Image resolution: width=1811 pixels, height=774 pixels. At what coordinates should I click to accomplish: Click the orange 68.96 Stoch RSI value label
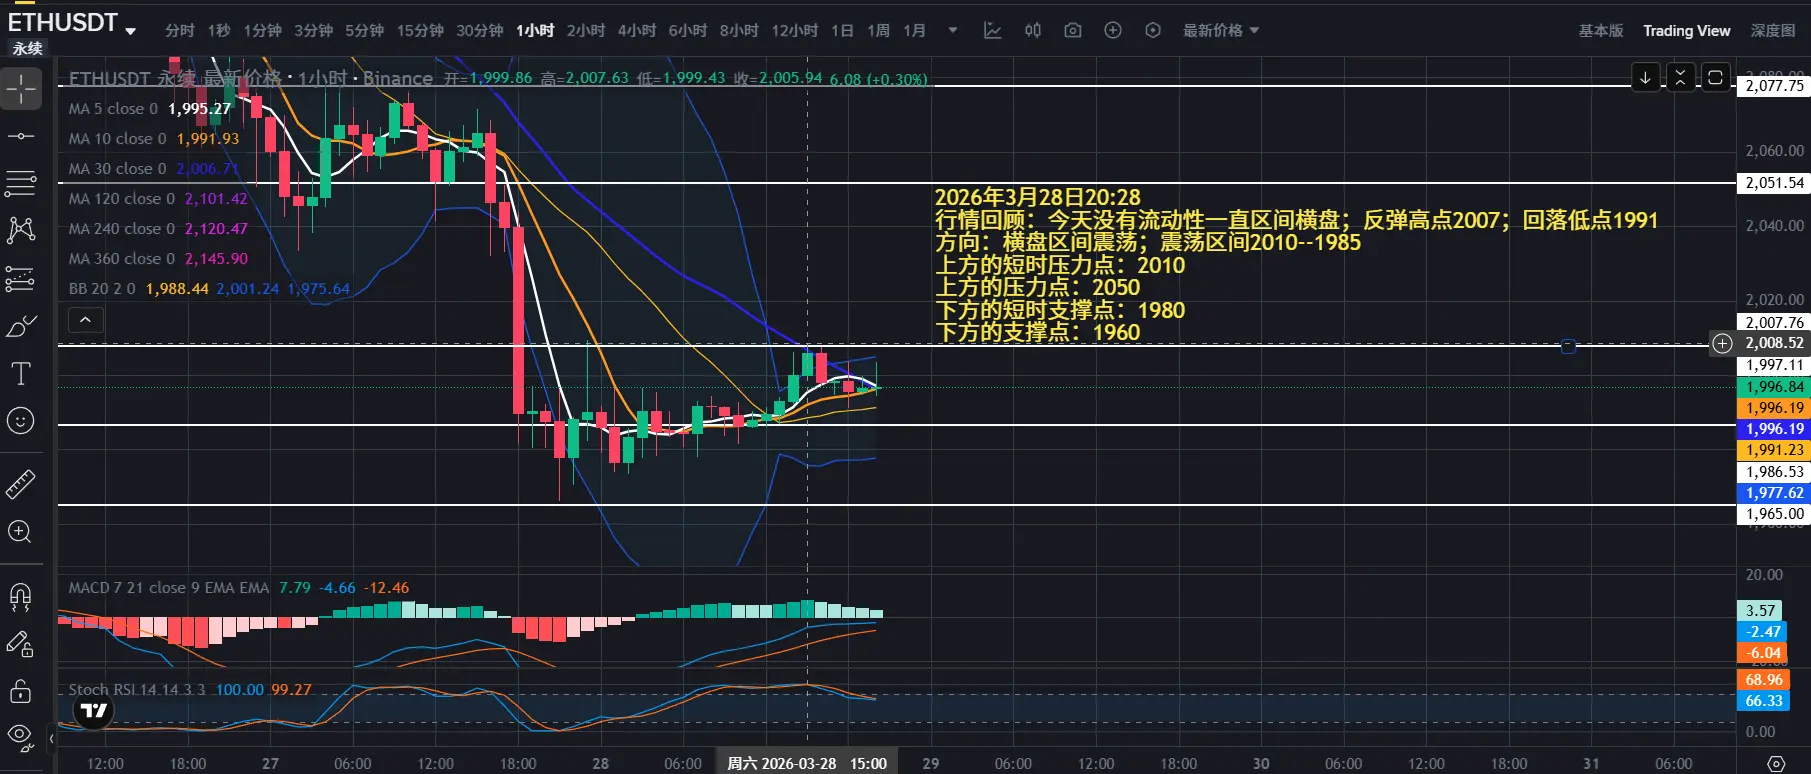coord(1763,680)
